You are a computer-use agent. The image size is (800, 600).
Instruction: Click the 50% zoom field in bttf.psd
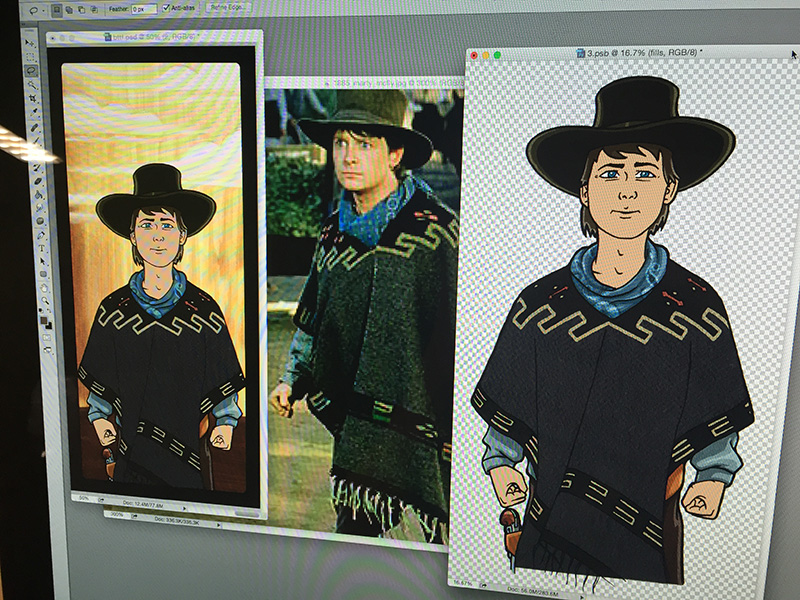(83, 498)
